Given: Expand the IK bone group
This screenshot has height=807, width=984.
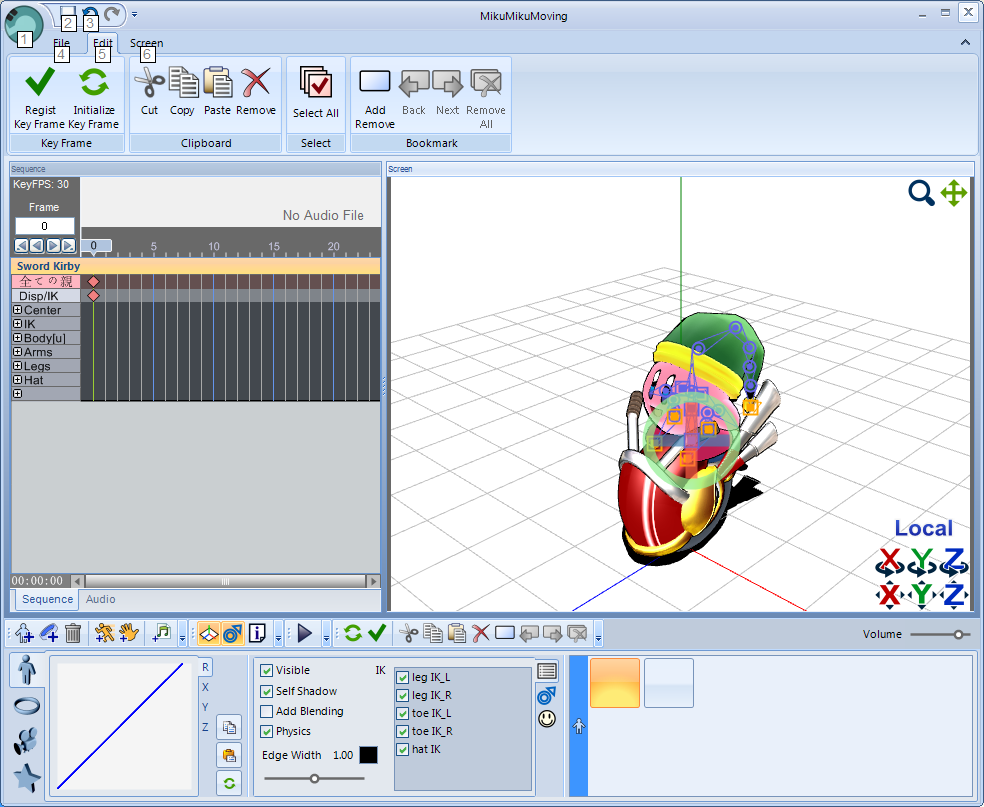Looking at the screenshot, I should point(18,324).
